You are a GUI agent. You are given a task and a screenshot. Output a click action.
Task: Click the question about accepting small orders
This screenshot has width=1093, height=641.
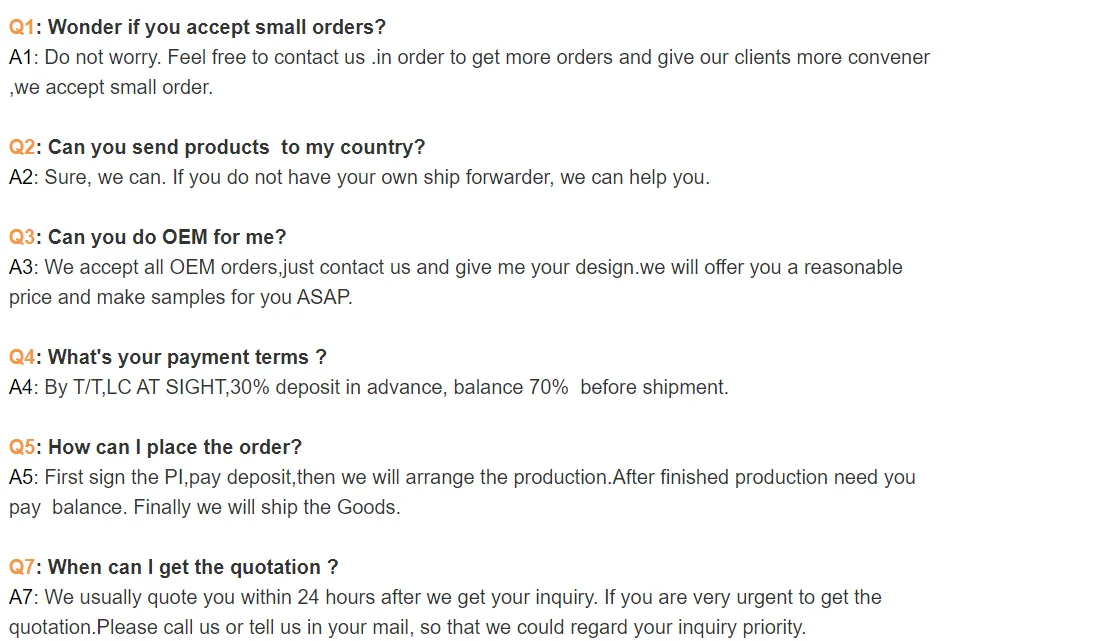(x=216, y=27)
